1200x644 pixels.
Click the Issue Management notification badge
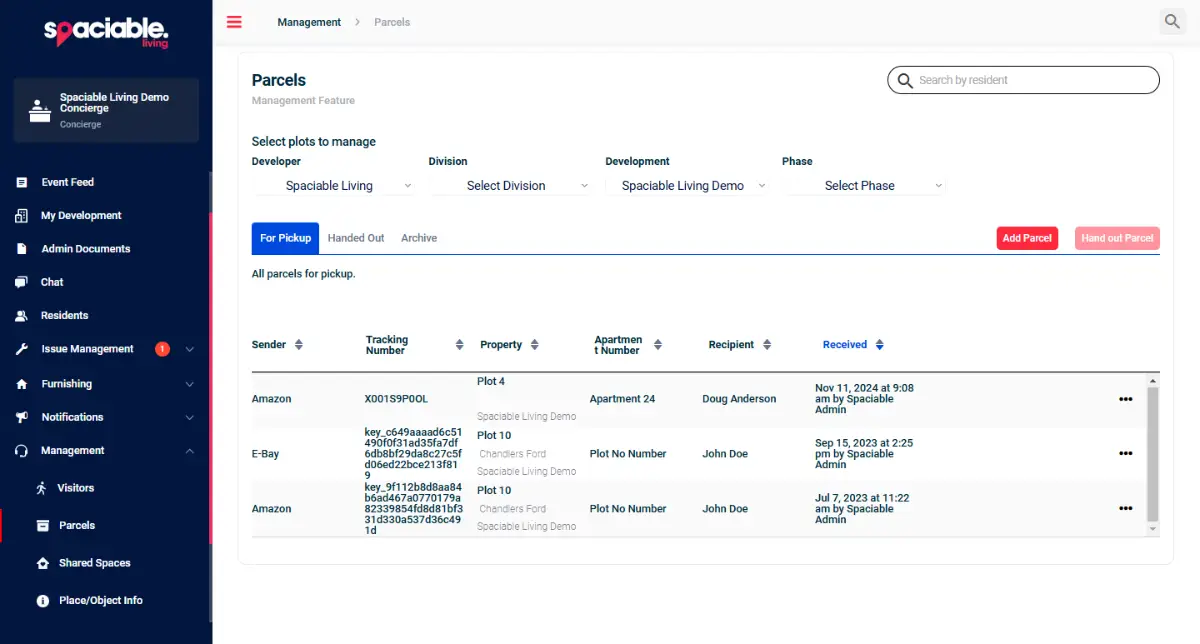[x=162, y=349]
